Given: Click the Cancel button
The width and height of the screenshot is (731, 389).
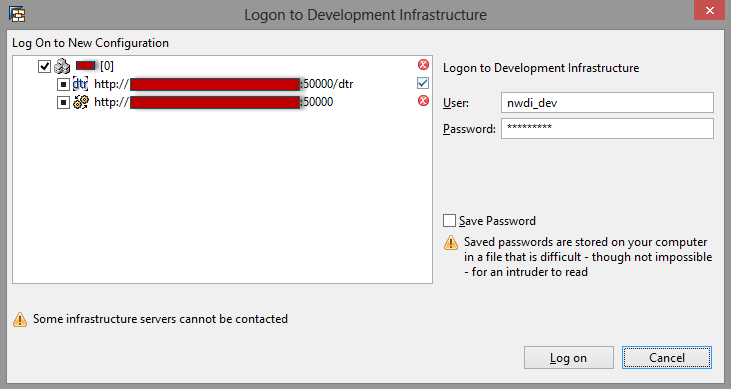Looking at the screenshot, I should point(667,358).
